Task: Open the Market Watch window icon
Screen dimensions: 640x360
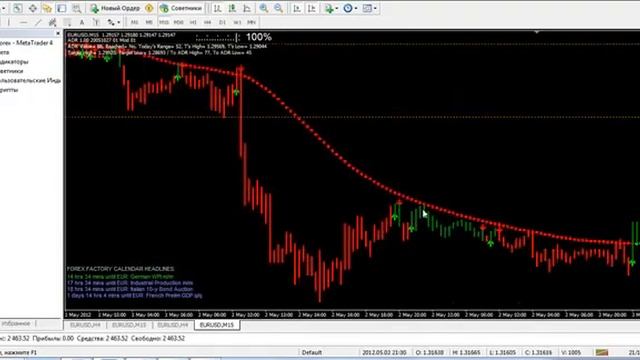Action: pyautogui.click(x=18, y=8)
